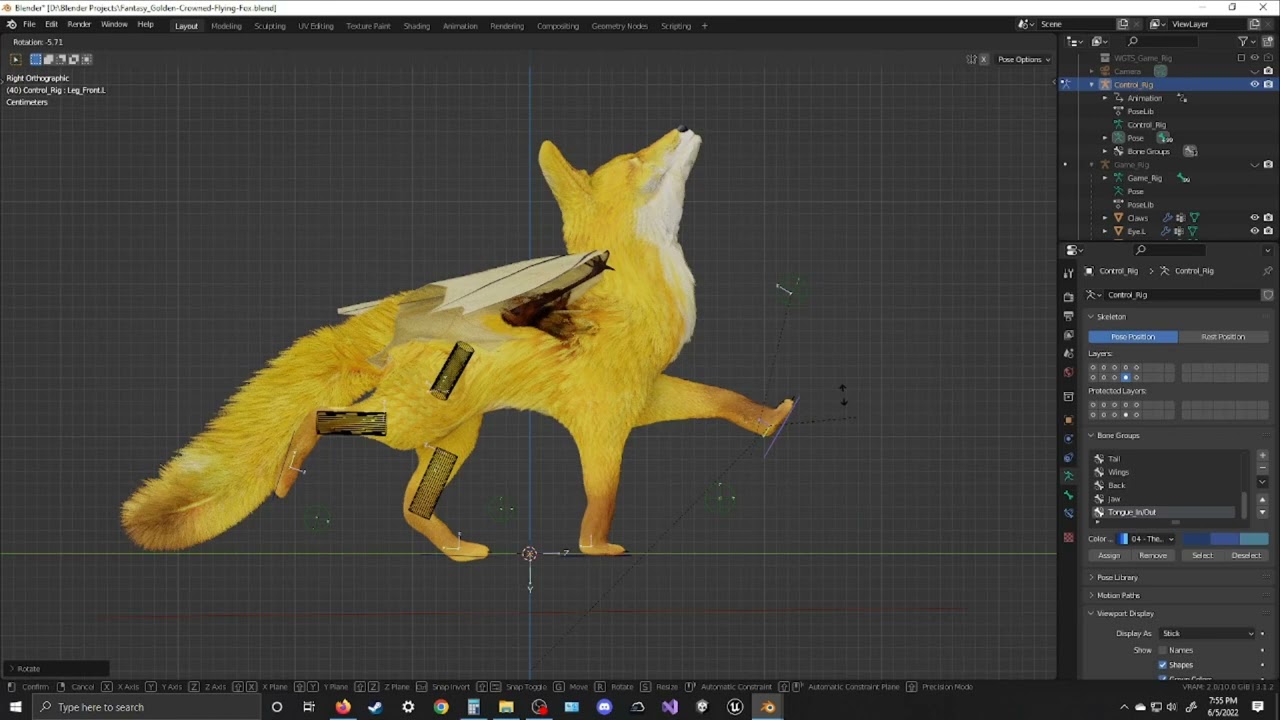Open the Discord taskbar icon
This screenshot has width=1280, height=720.
(604, 707)
